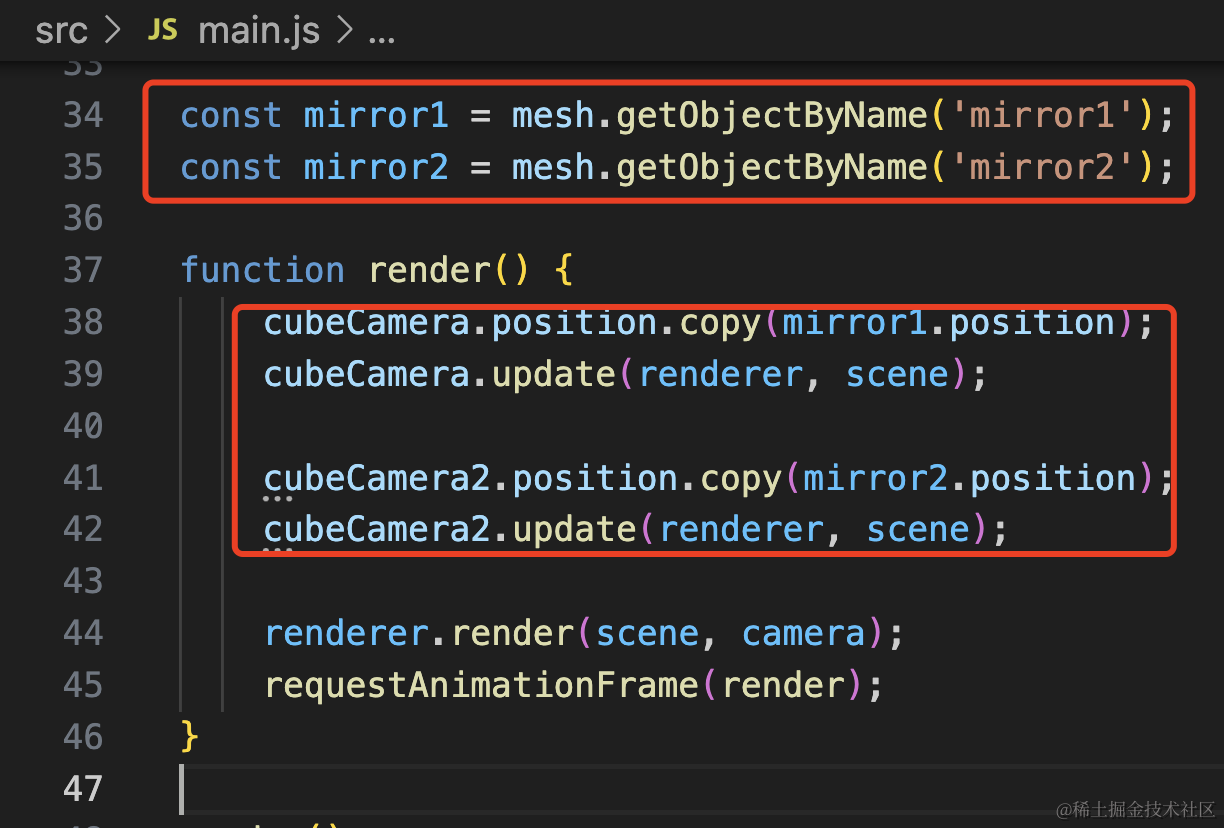The image size is (1224, 828).
Task: Click mirror2 variable declaration on line 35
Action: click(376, 167)
